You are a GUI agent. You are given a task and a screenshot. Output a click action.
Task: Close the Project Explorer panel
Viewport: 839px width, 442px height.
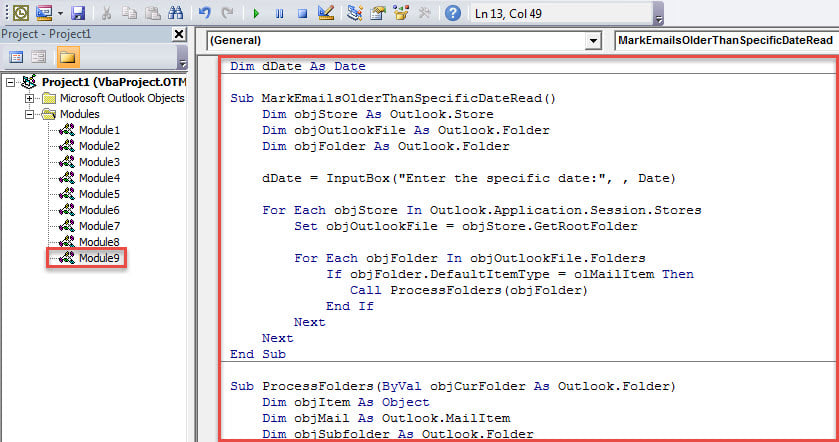(180, 34)
